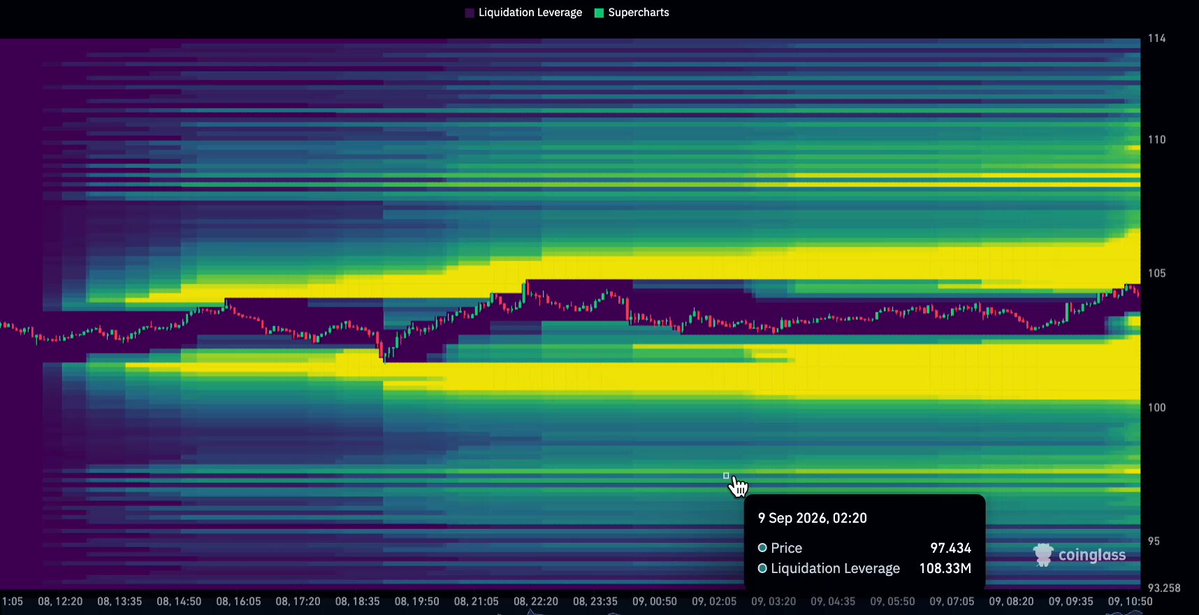Select the 105 price axis label
The image size is (1199, 615).
(1156, 273)
